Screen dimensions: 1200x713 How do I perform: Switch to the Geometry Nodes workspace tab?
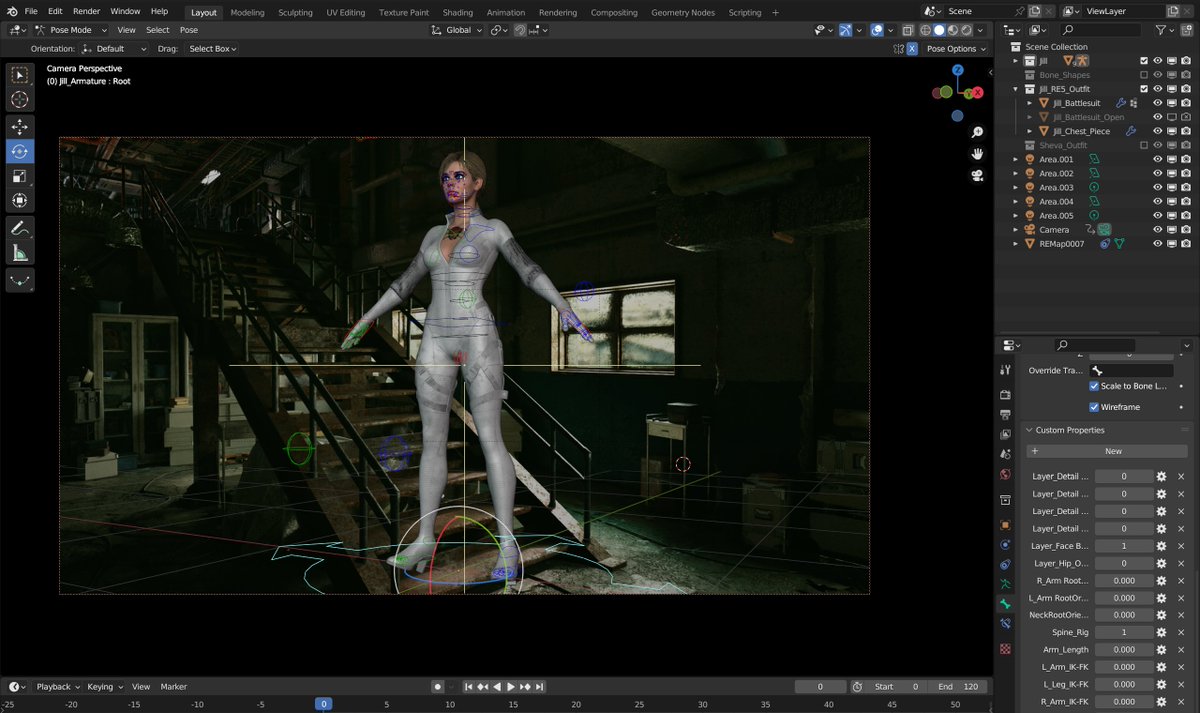(683, 12)
